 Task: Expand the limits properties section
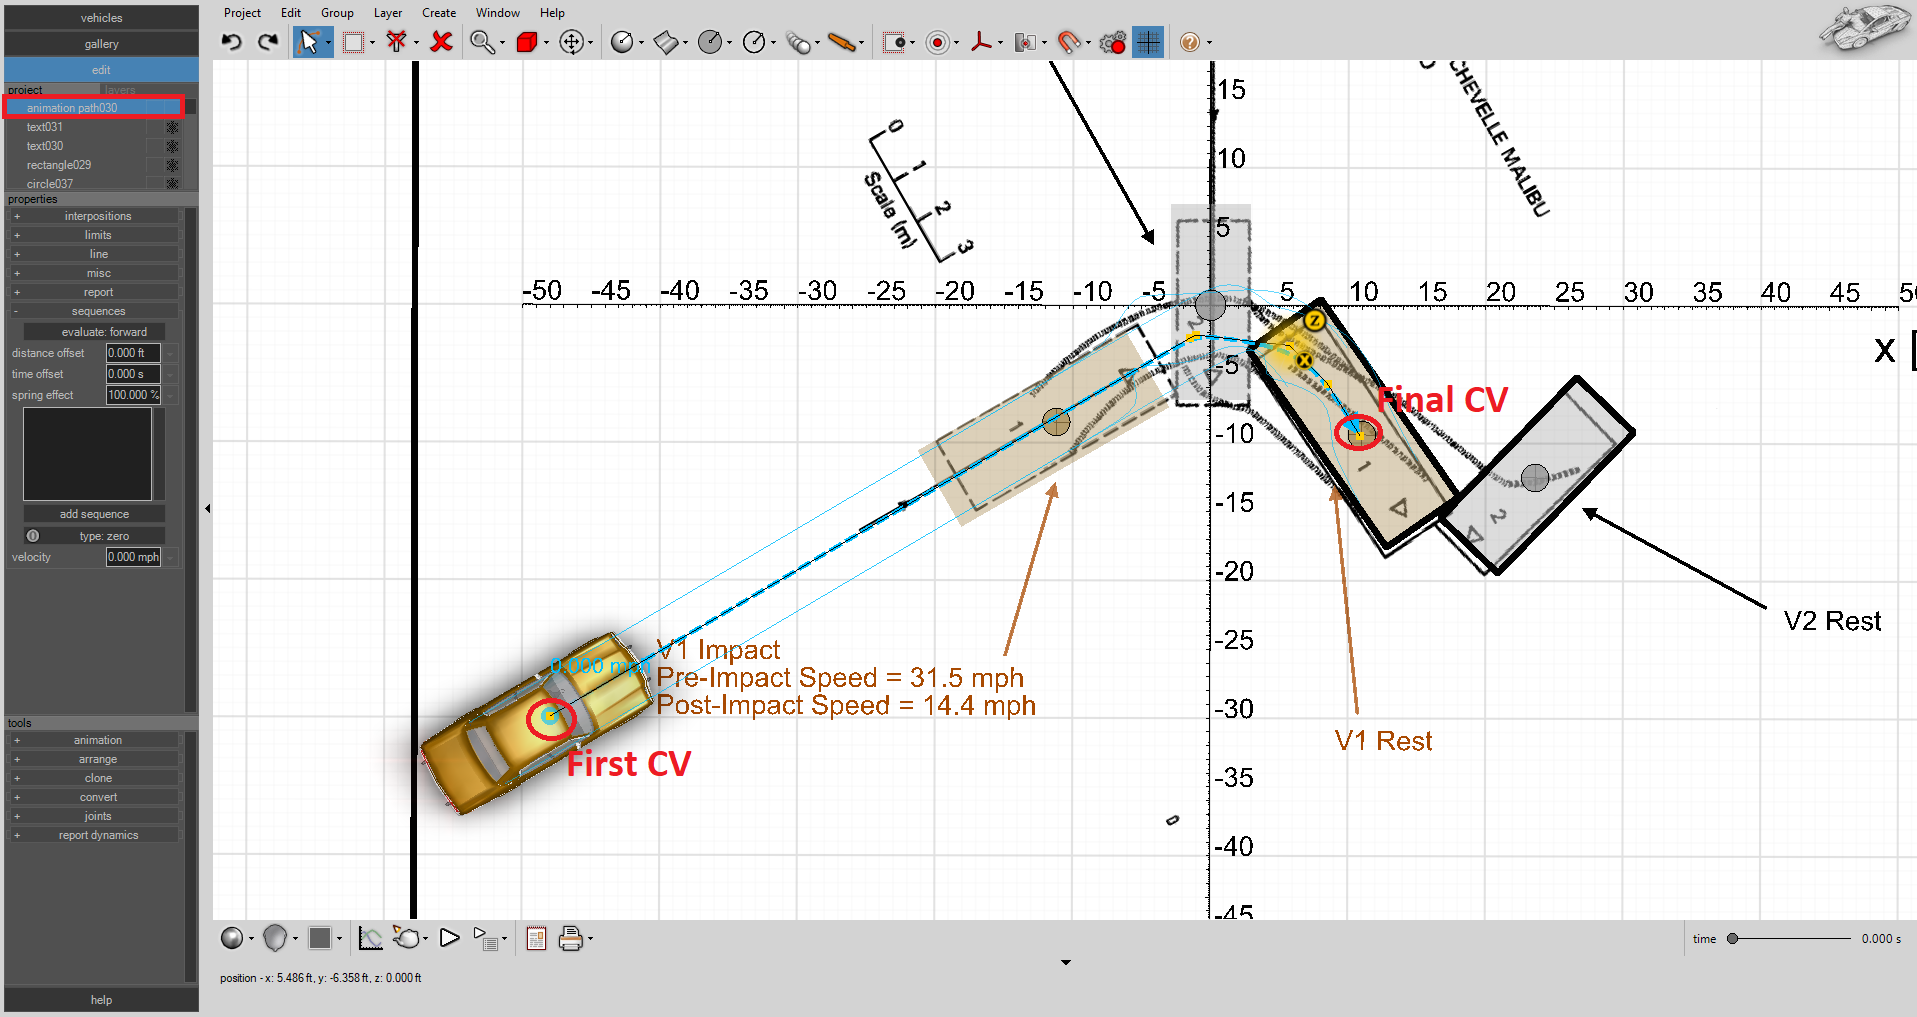coord(96,235)
